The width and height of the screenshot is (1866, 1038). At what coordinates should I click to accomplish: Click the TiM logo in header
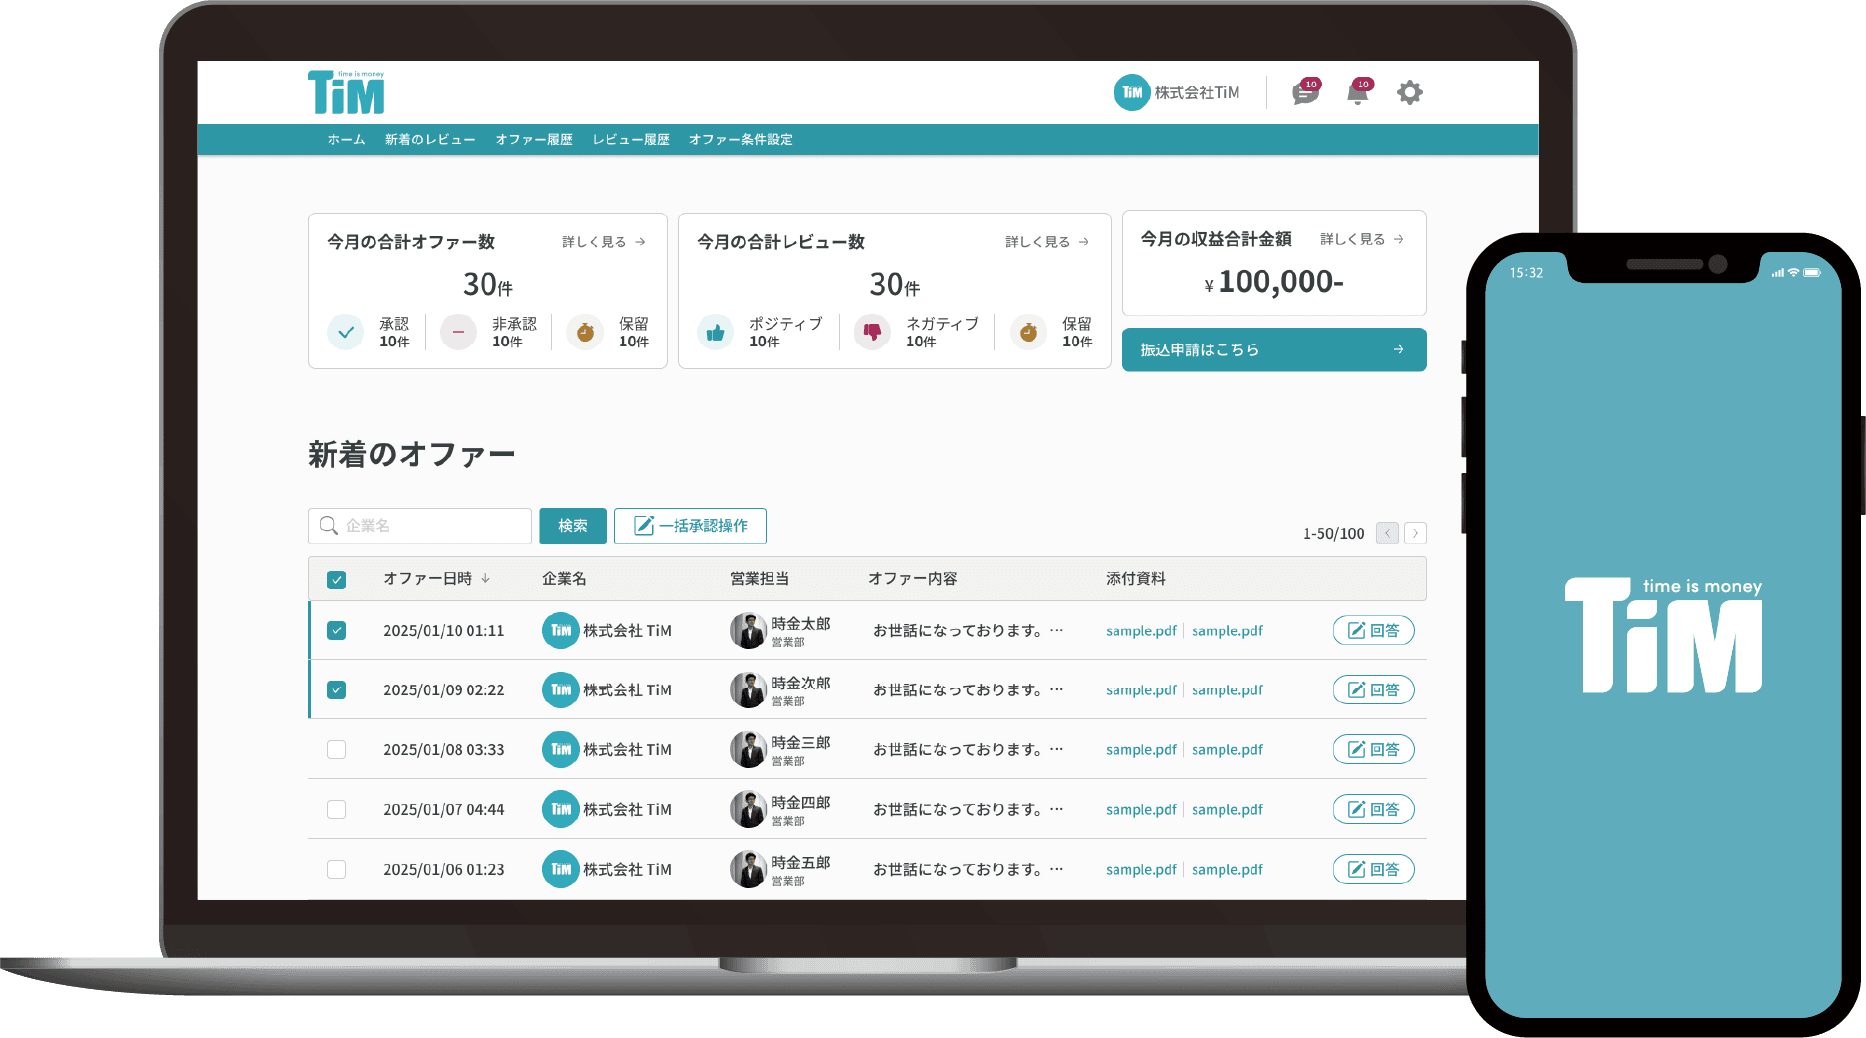pos(346,93)
